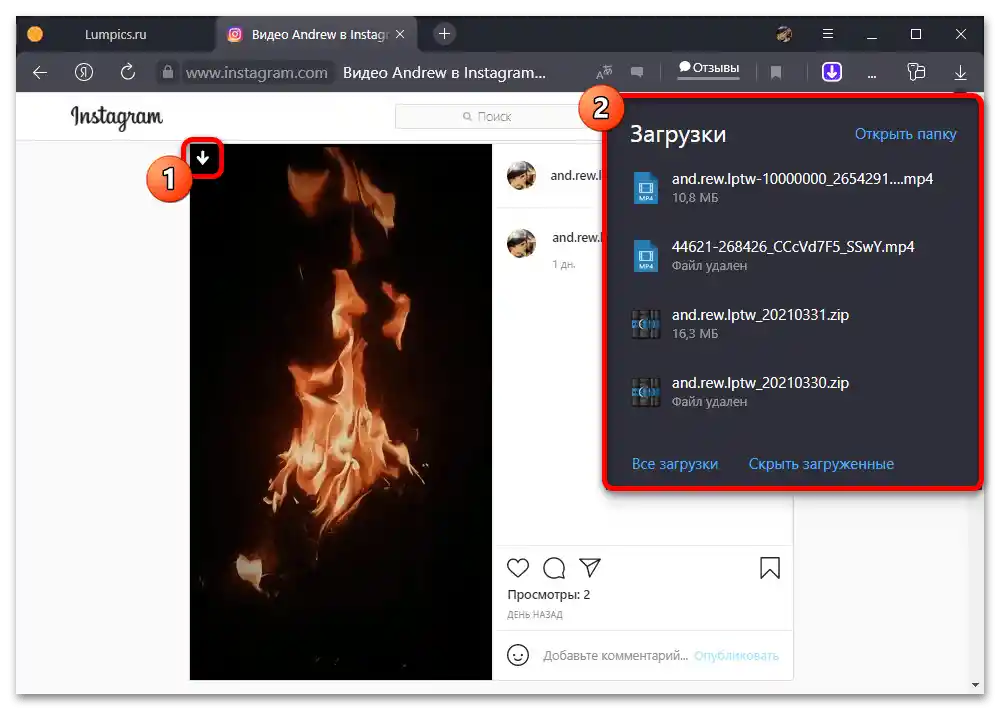The image size is (1000, 710).
Task: Select the 44621-268426_CCcVd7F5_SSwY.mp4 entry
Action: (x=791, y=255)
